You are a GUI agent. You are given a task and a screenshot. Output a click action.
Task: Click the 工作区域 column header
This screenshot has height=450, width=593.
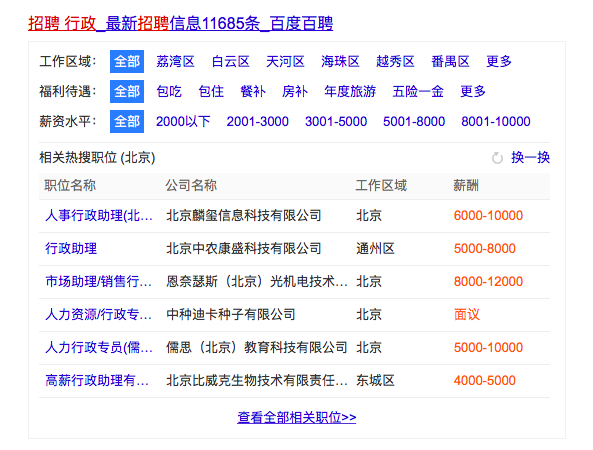click(x=381, y=185)
